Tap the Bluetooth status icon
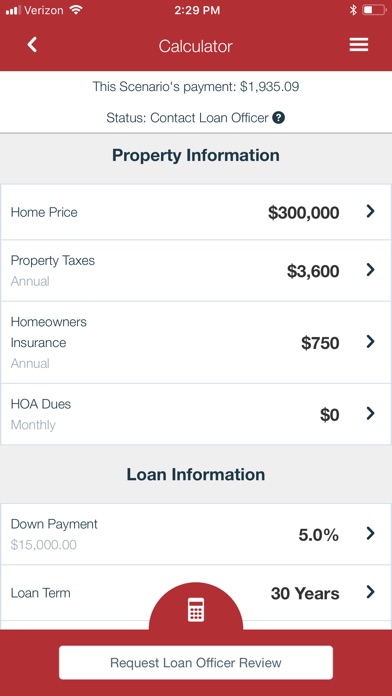 [353, 10]
